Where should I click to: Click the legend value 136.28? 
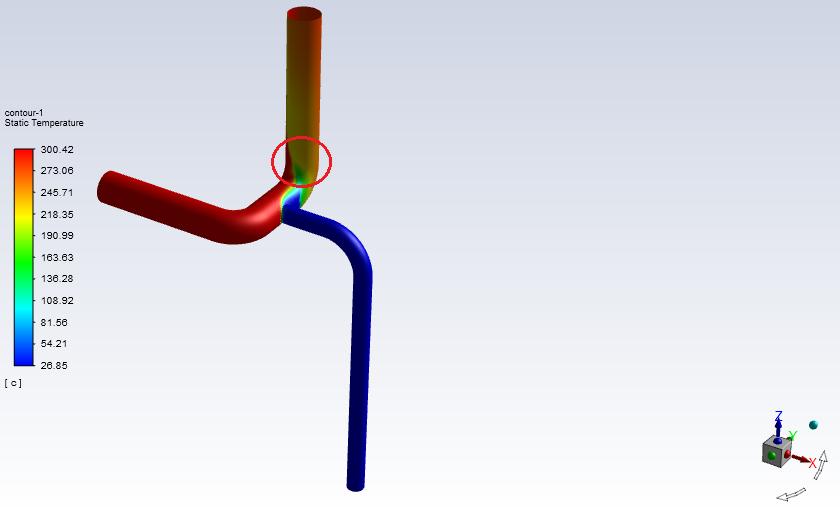click(57, 279)
